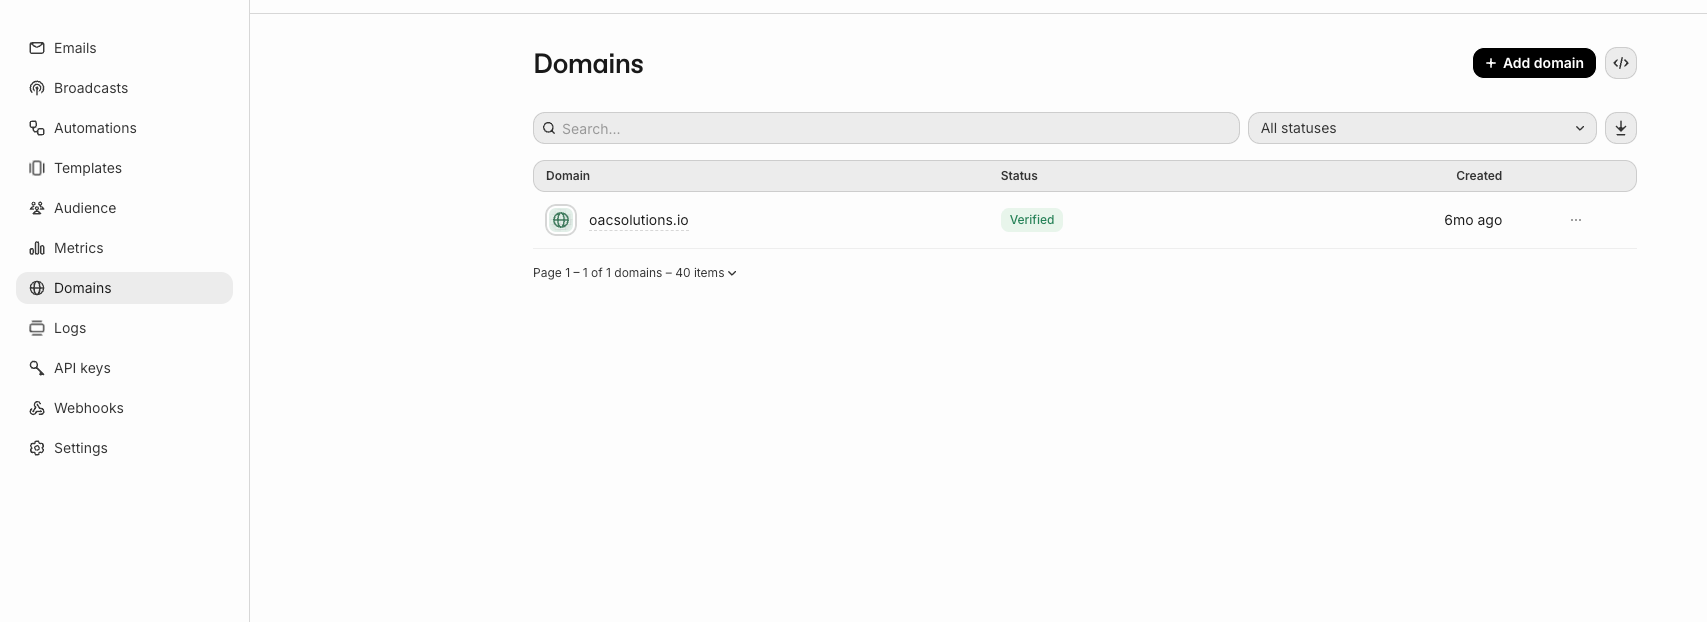1707x622 pixels.
Task: Go to Broadcasts page
Action: coord(124,88)
